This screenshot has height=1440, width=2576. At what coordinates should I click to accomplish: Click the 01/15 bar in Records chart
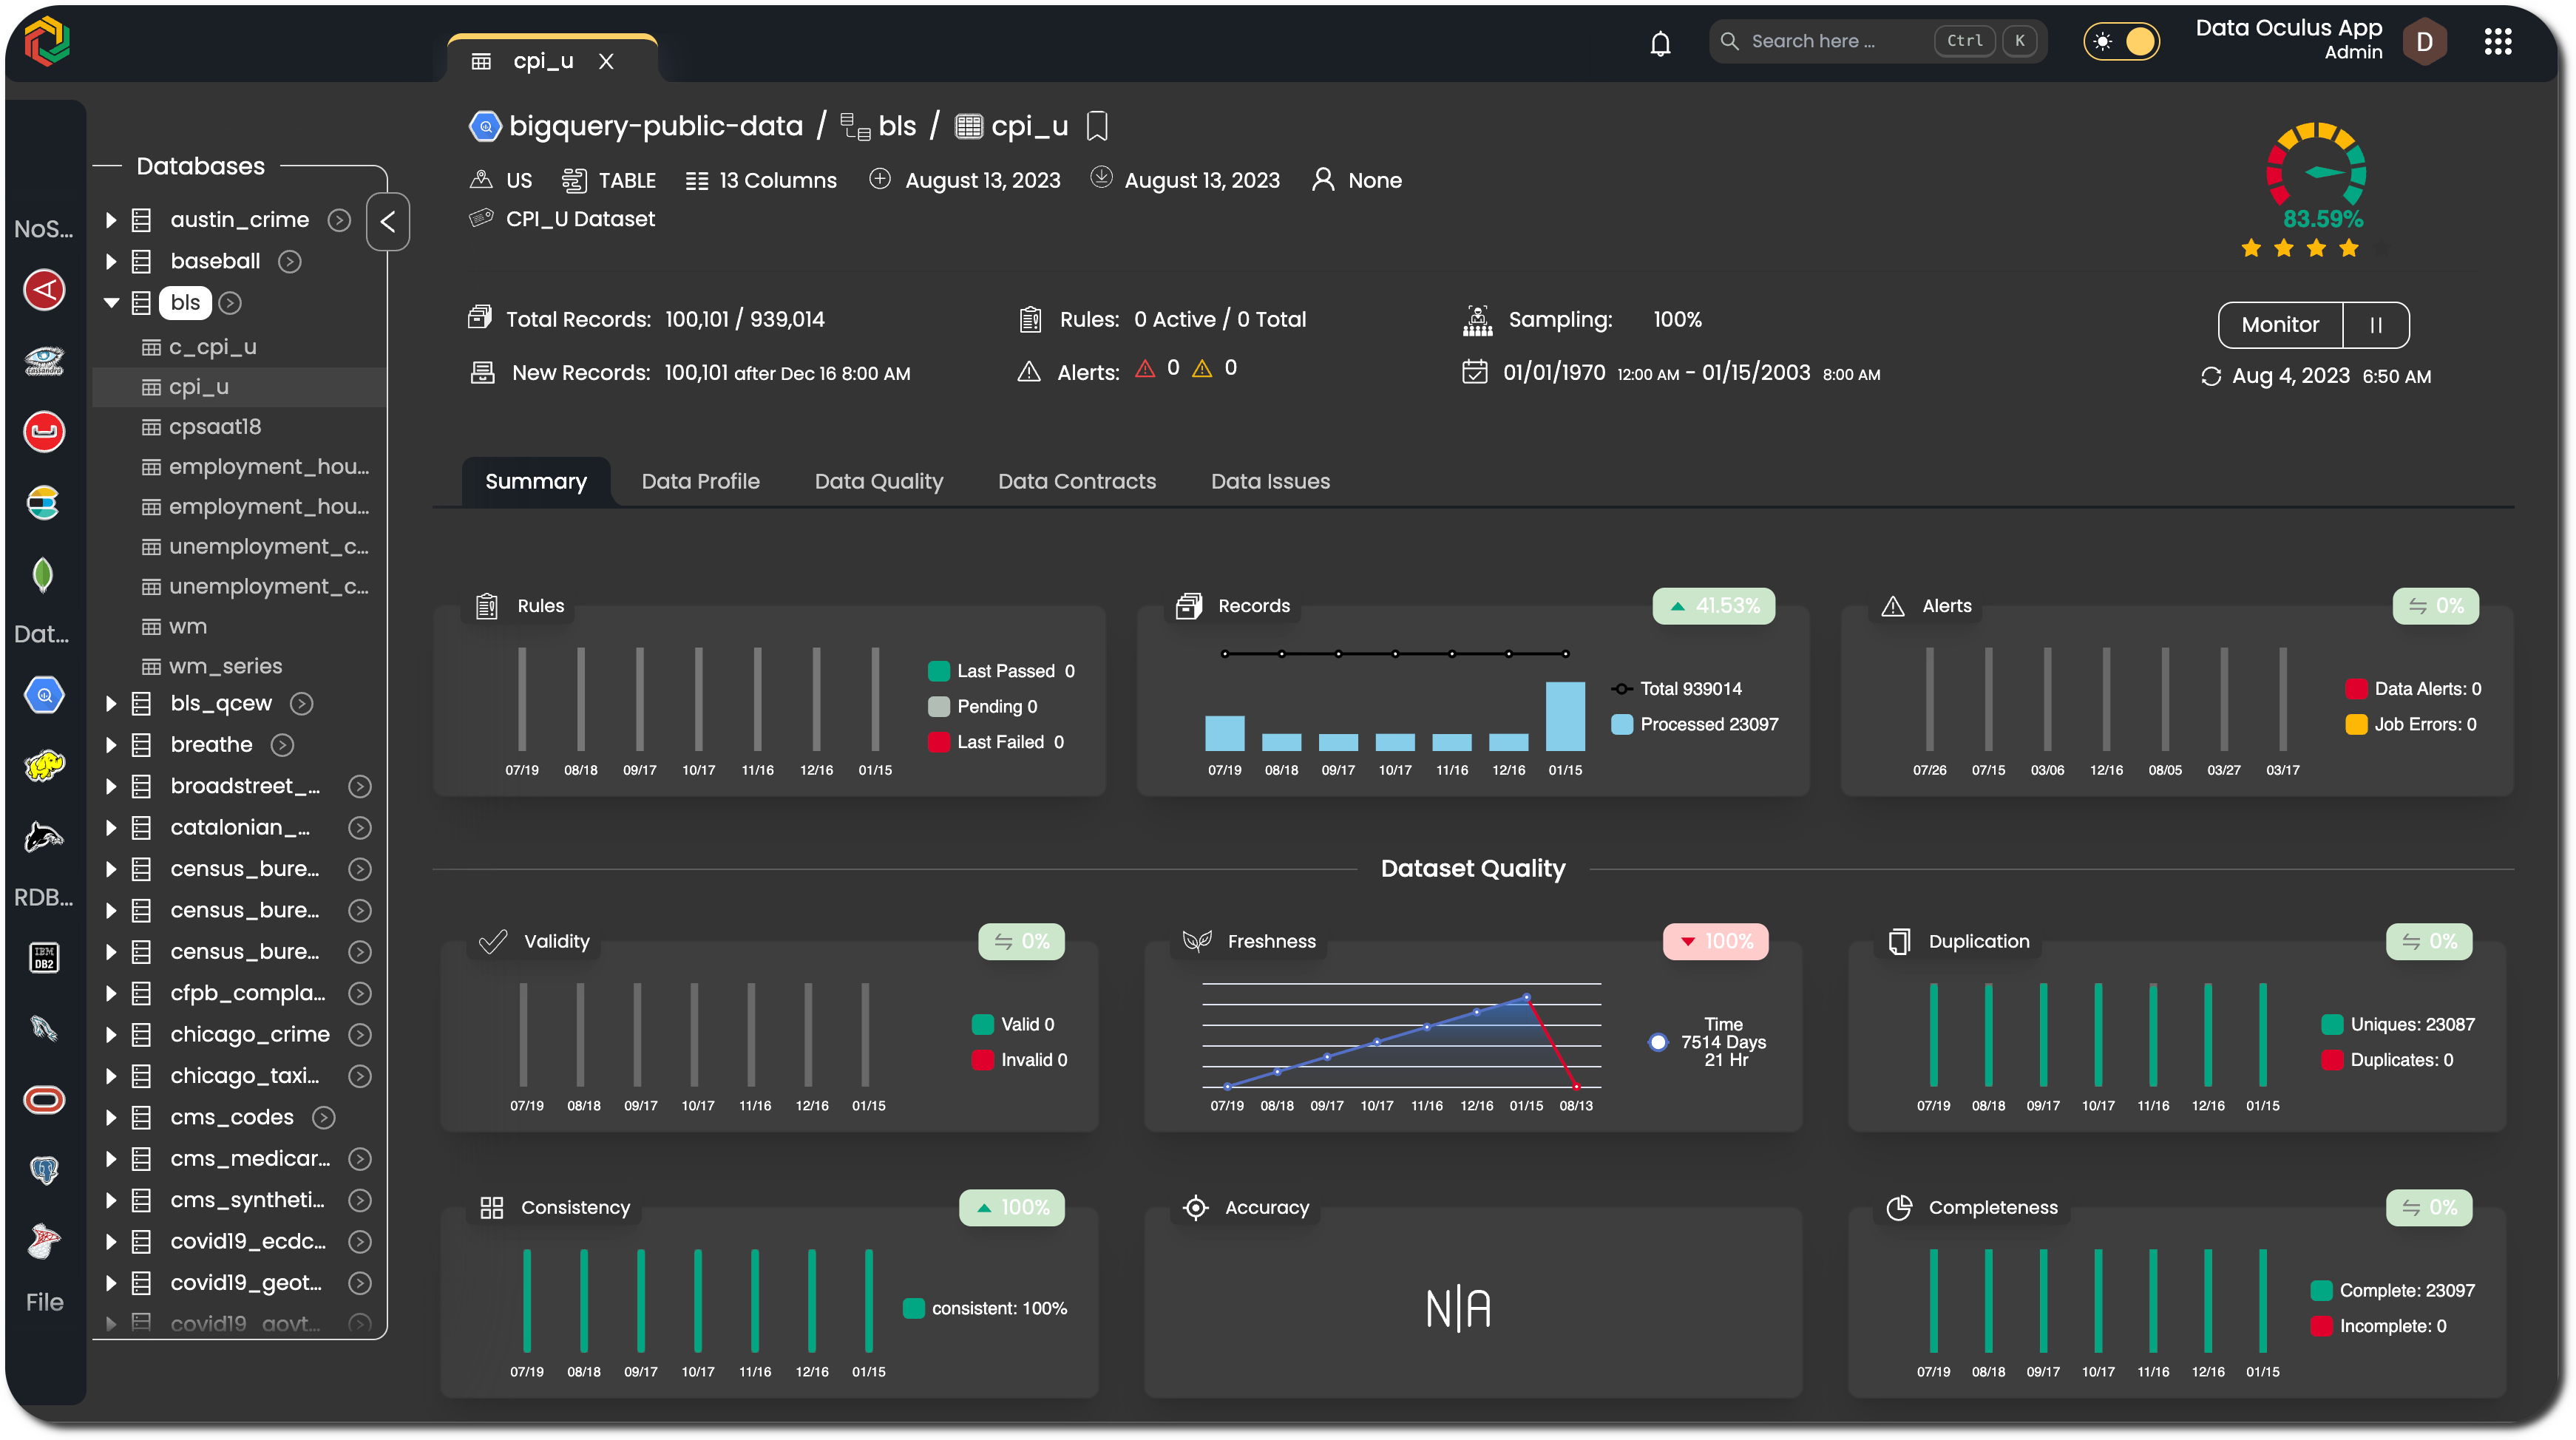[x=1565, y=716]
